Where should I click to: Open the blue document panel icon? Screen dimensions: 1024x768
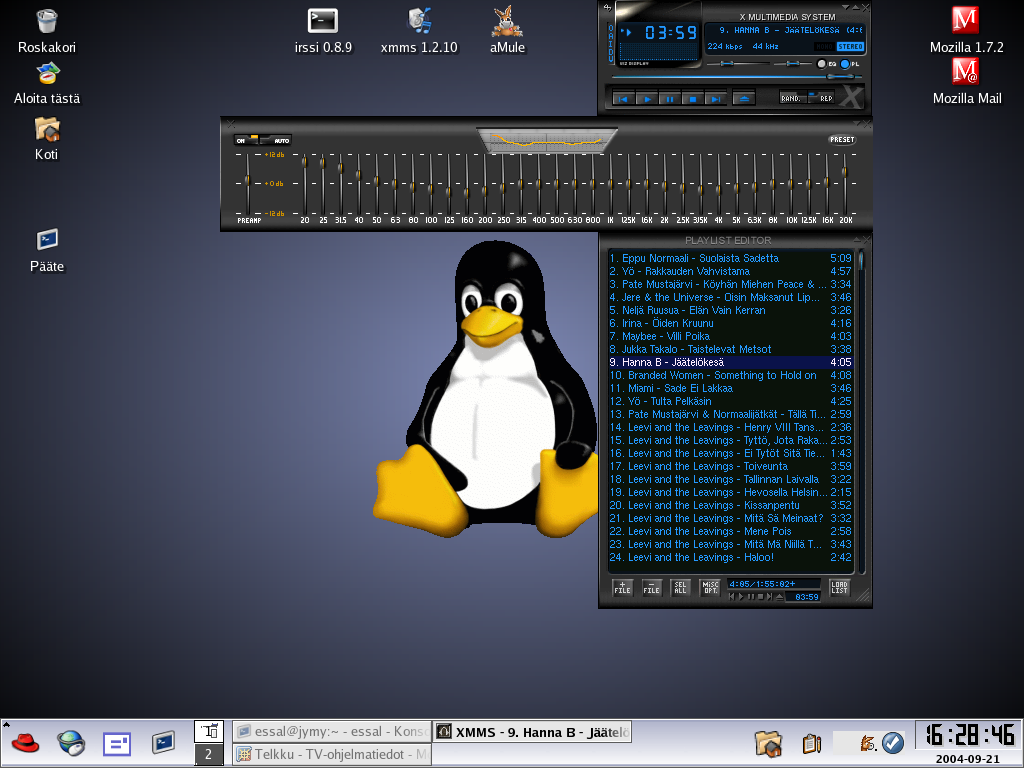pyautogui.click(x=117, y=743)
